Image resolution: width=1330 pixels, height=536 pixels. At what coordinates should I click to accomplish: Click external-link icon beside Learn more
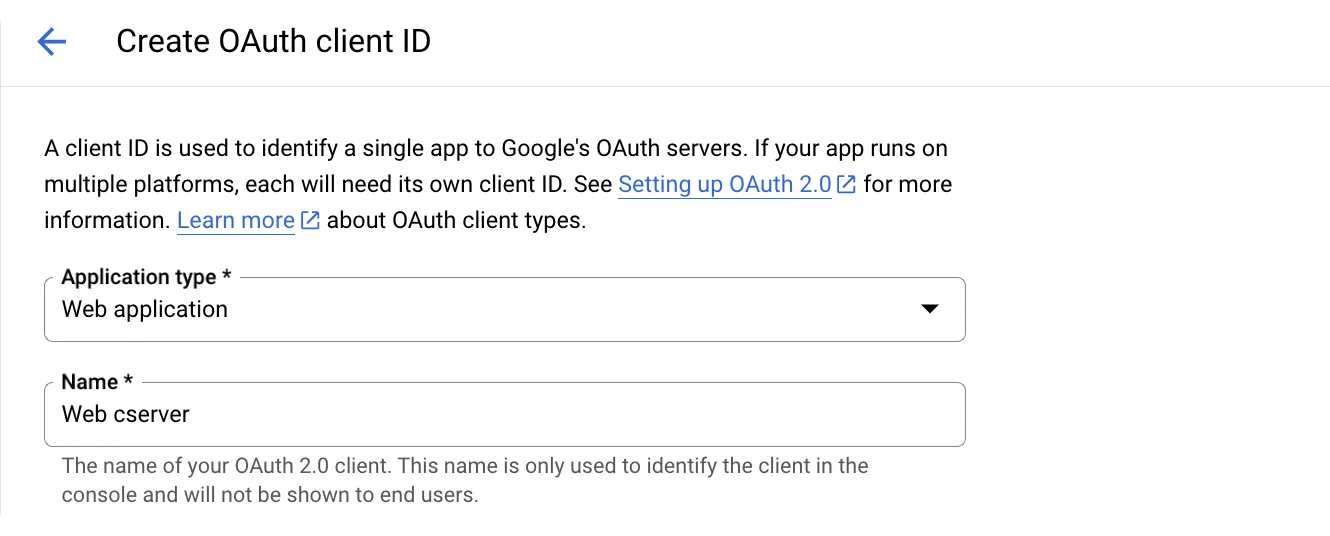(x=310, y=221)
